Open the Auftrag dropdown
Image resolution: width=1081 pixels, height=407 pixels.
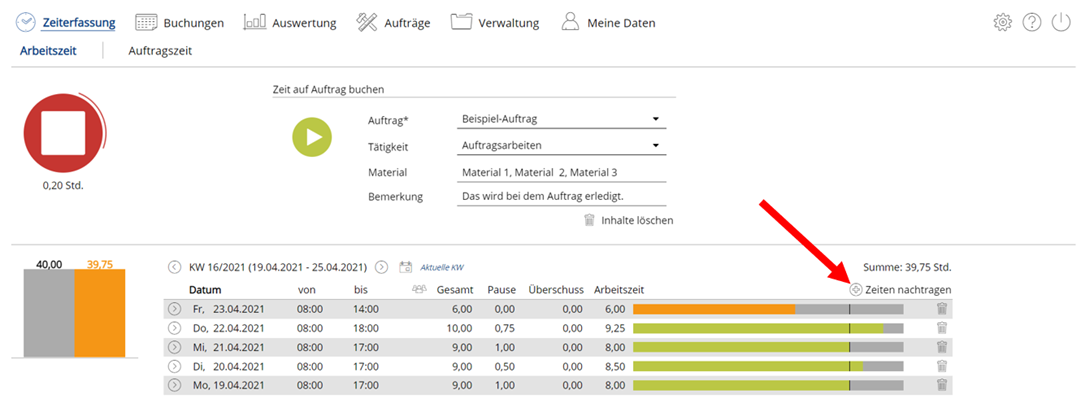561,119
